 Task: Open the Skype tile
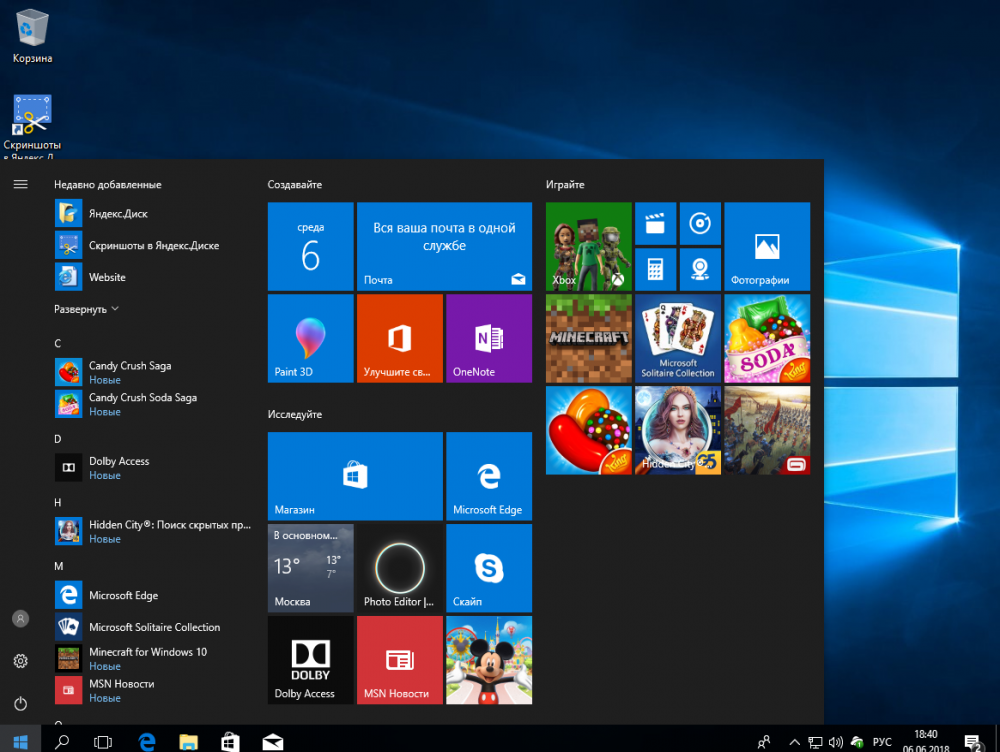click(x=488, y=568)
